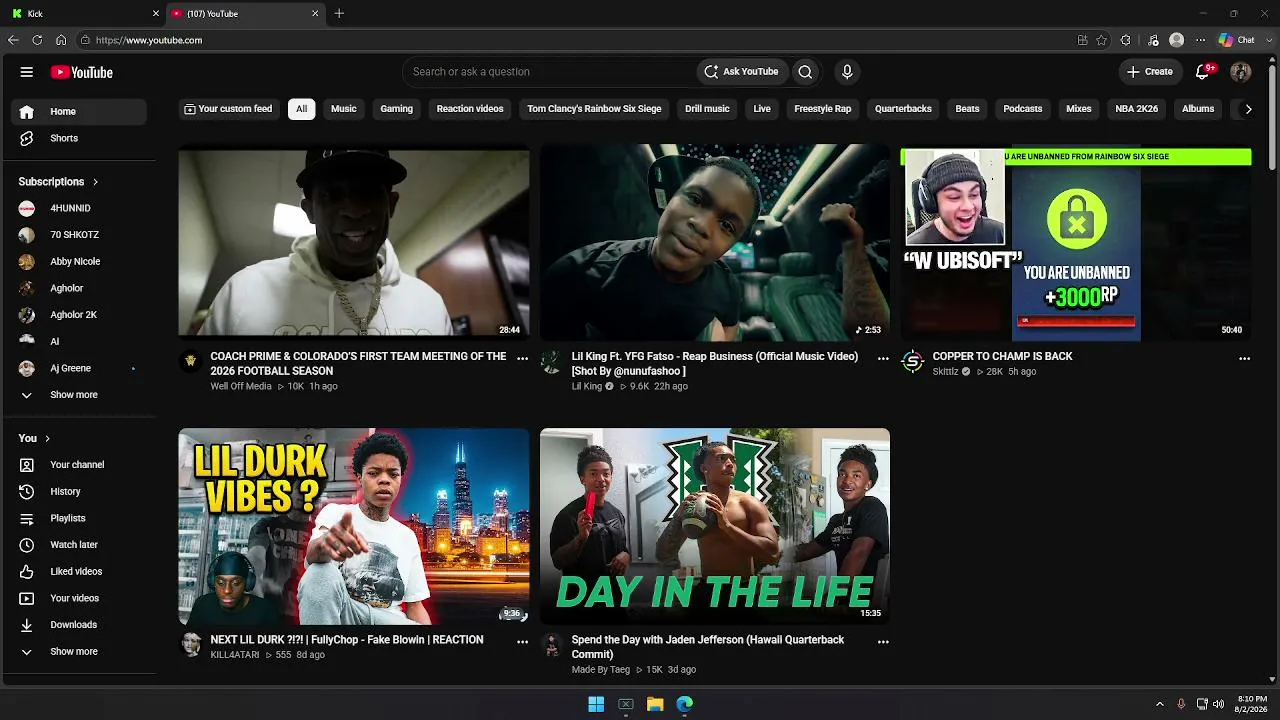Open Your videos in the sidebar
Viewport: 1280px width, 720px height.
pyautogui.click(x=77, y=598)
